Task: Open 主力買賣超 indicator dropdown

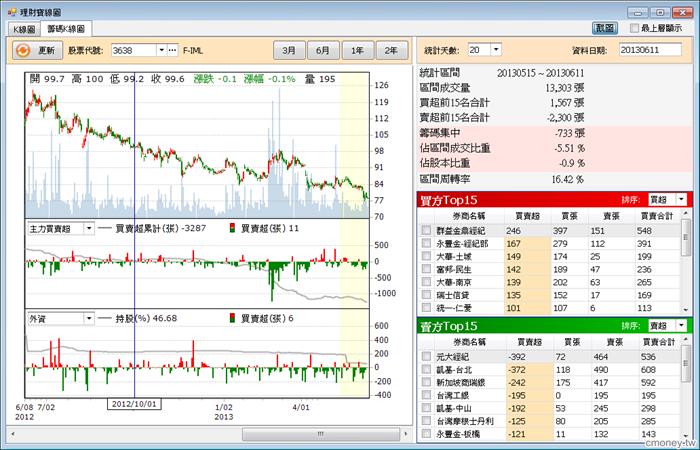Action: tap(89, 229)
